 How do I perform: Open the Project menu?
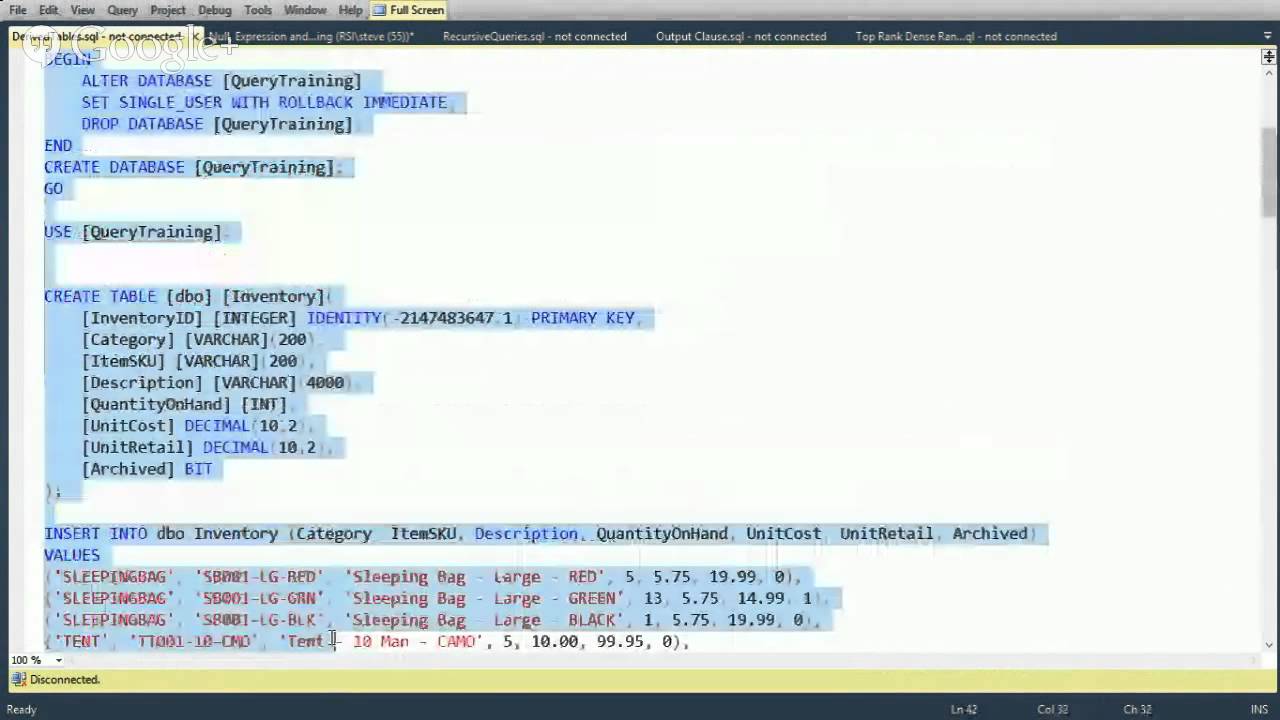[x=167, y=10]
